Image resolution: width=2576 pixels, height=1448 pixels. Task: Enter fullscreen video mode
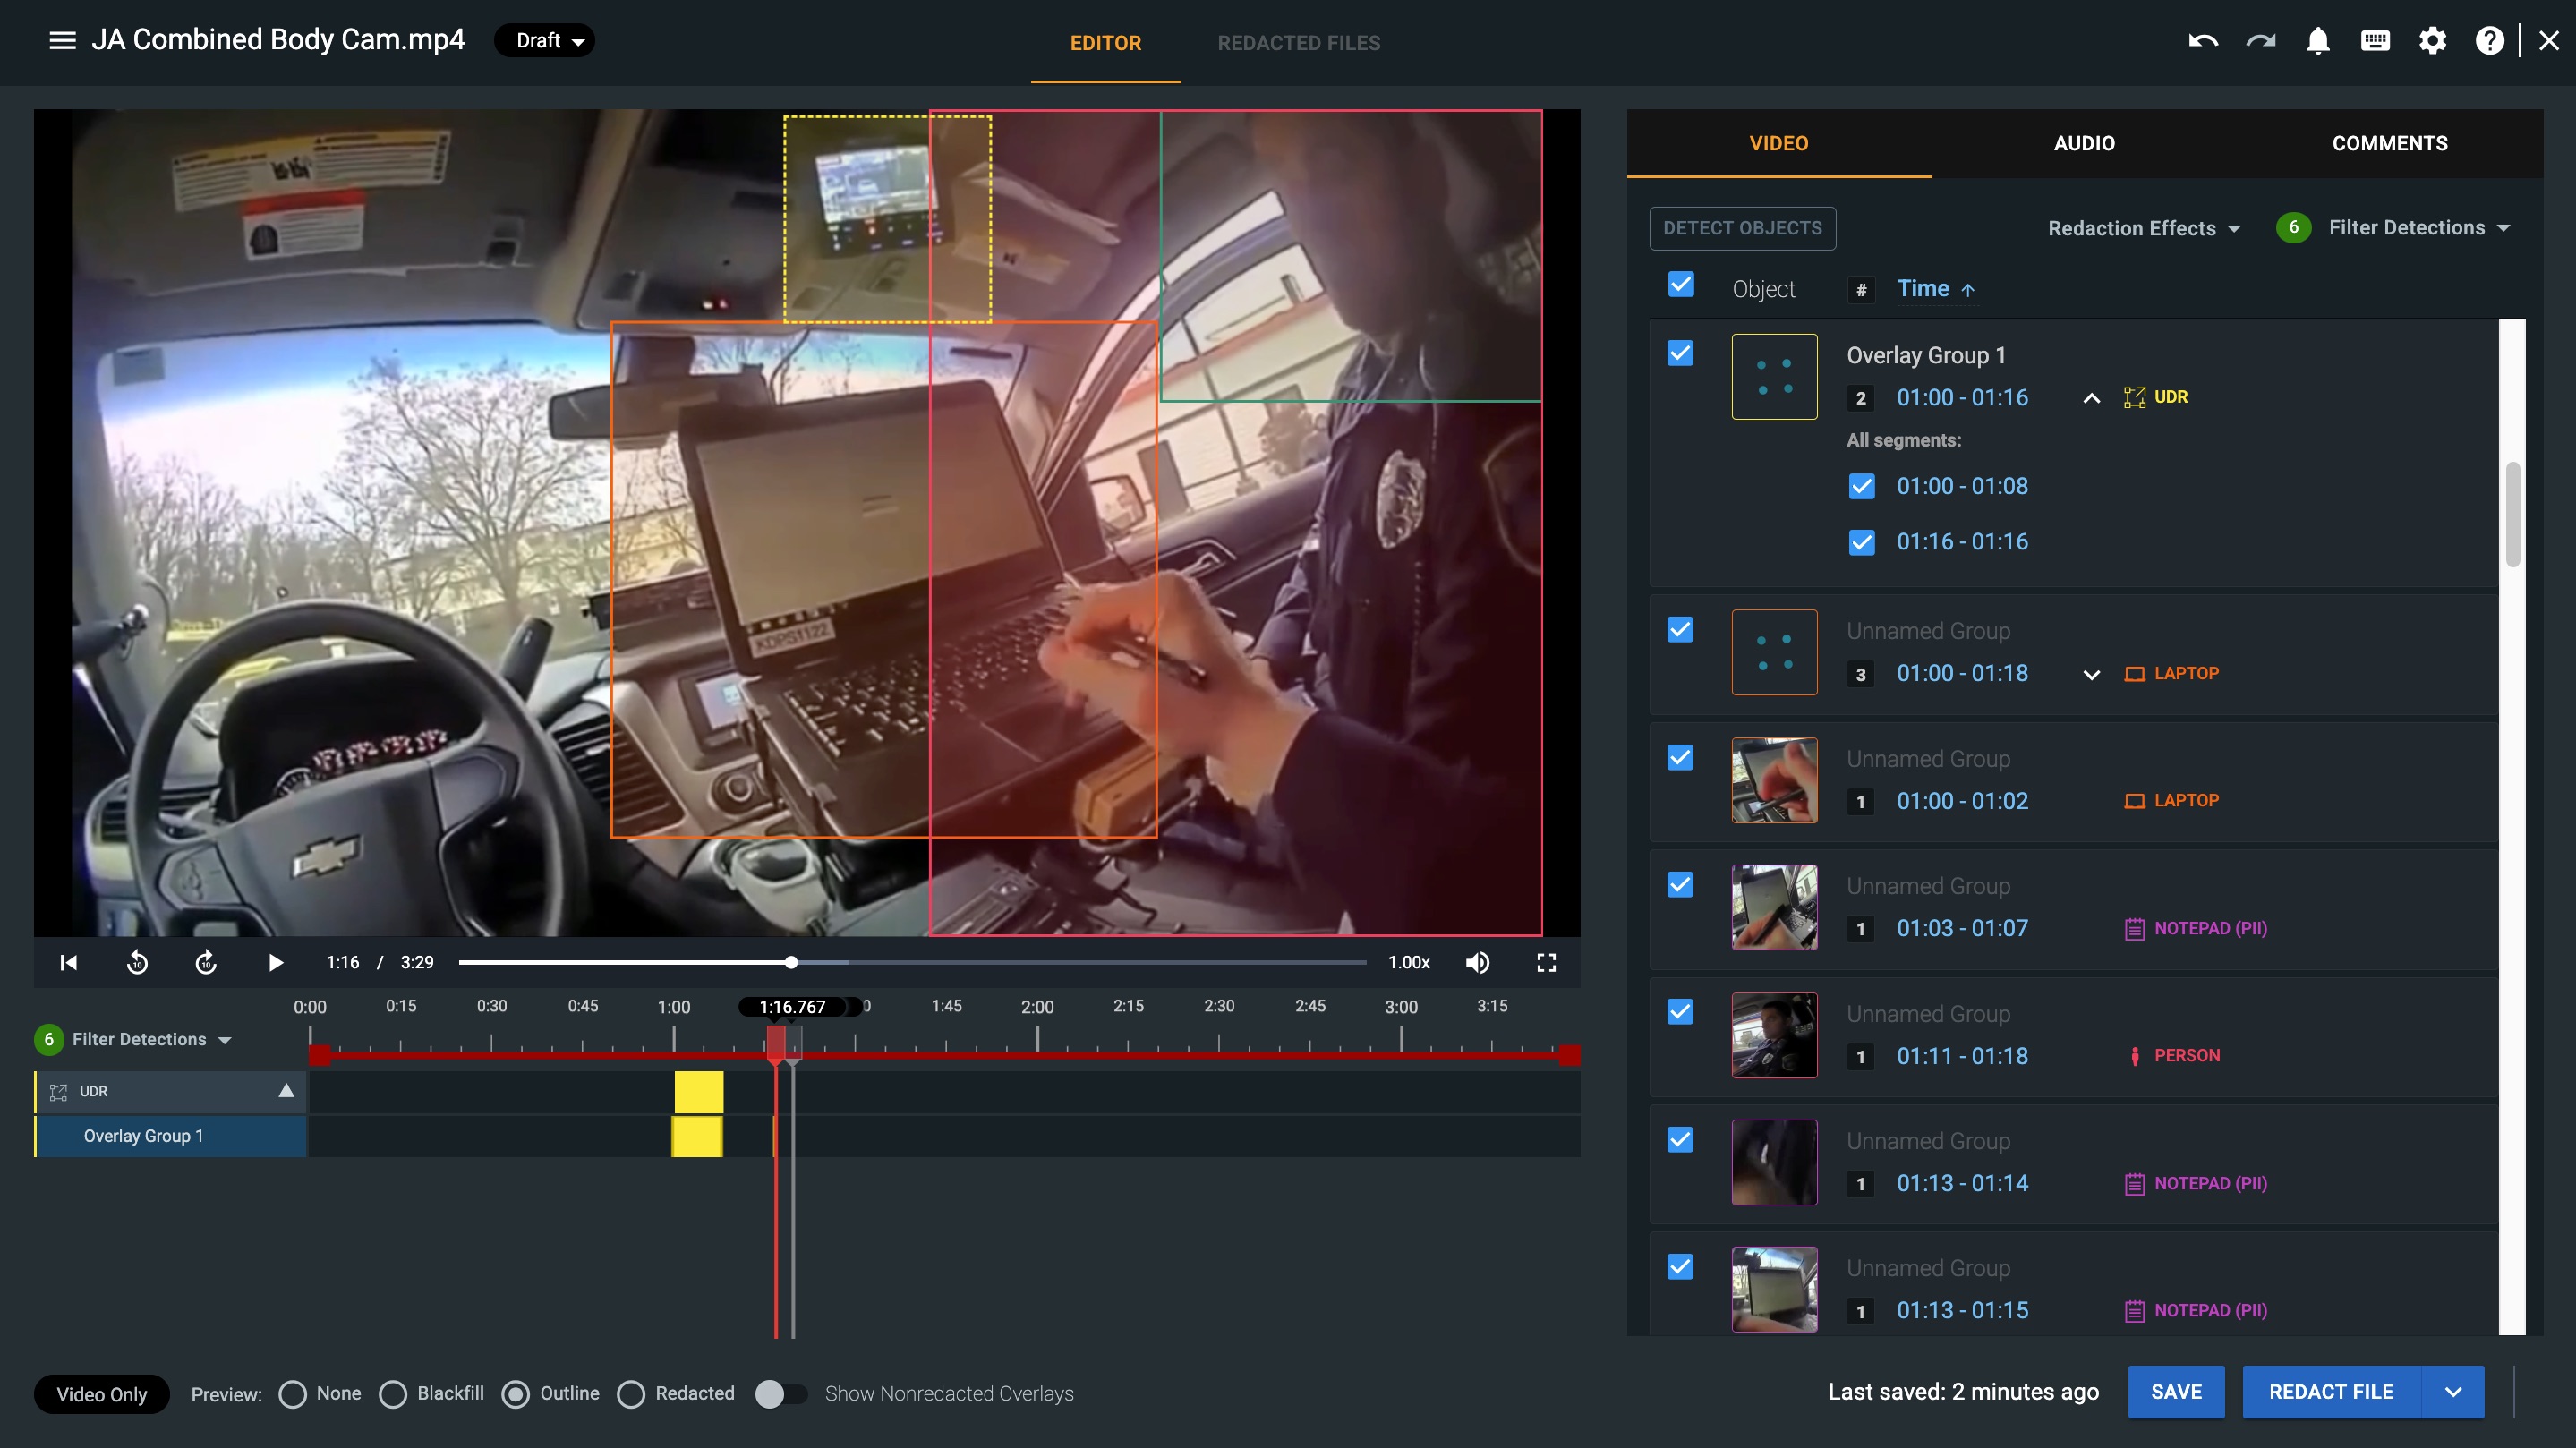coord(1546,962)
